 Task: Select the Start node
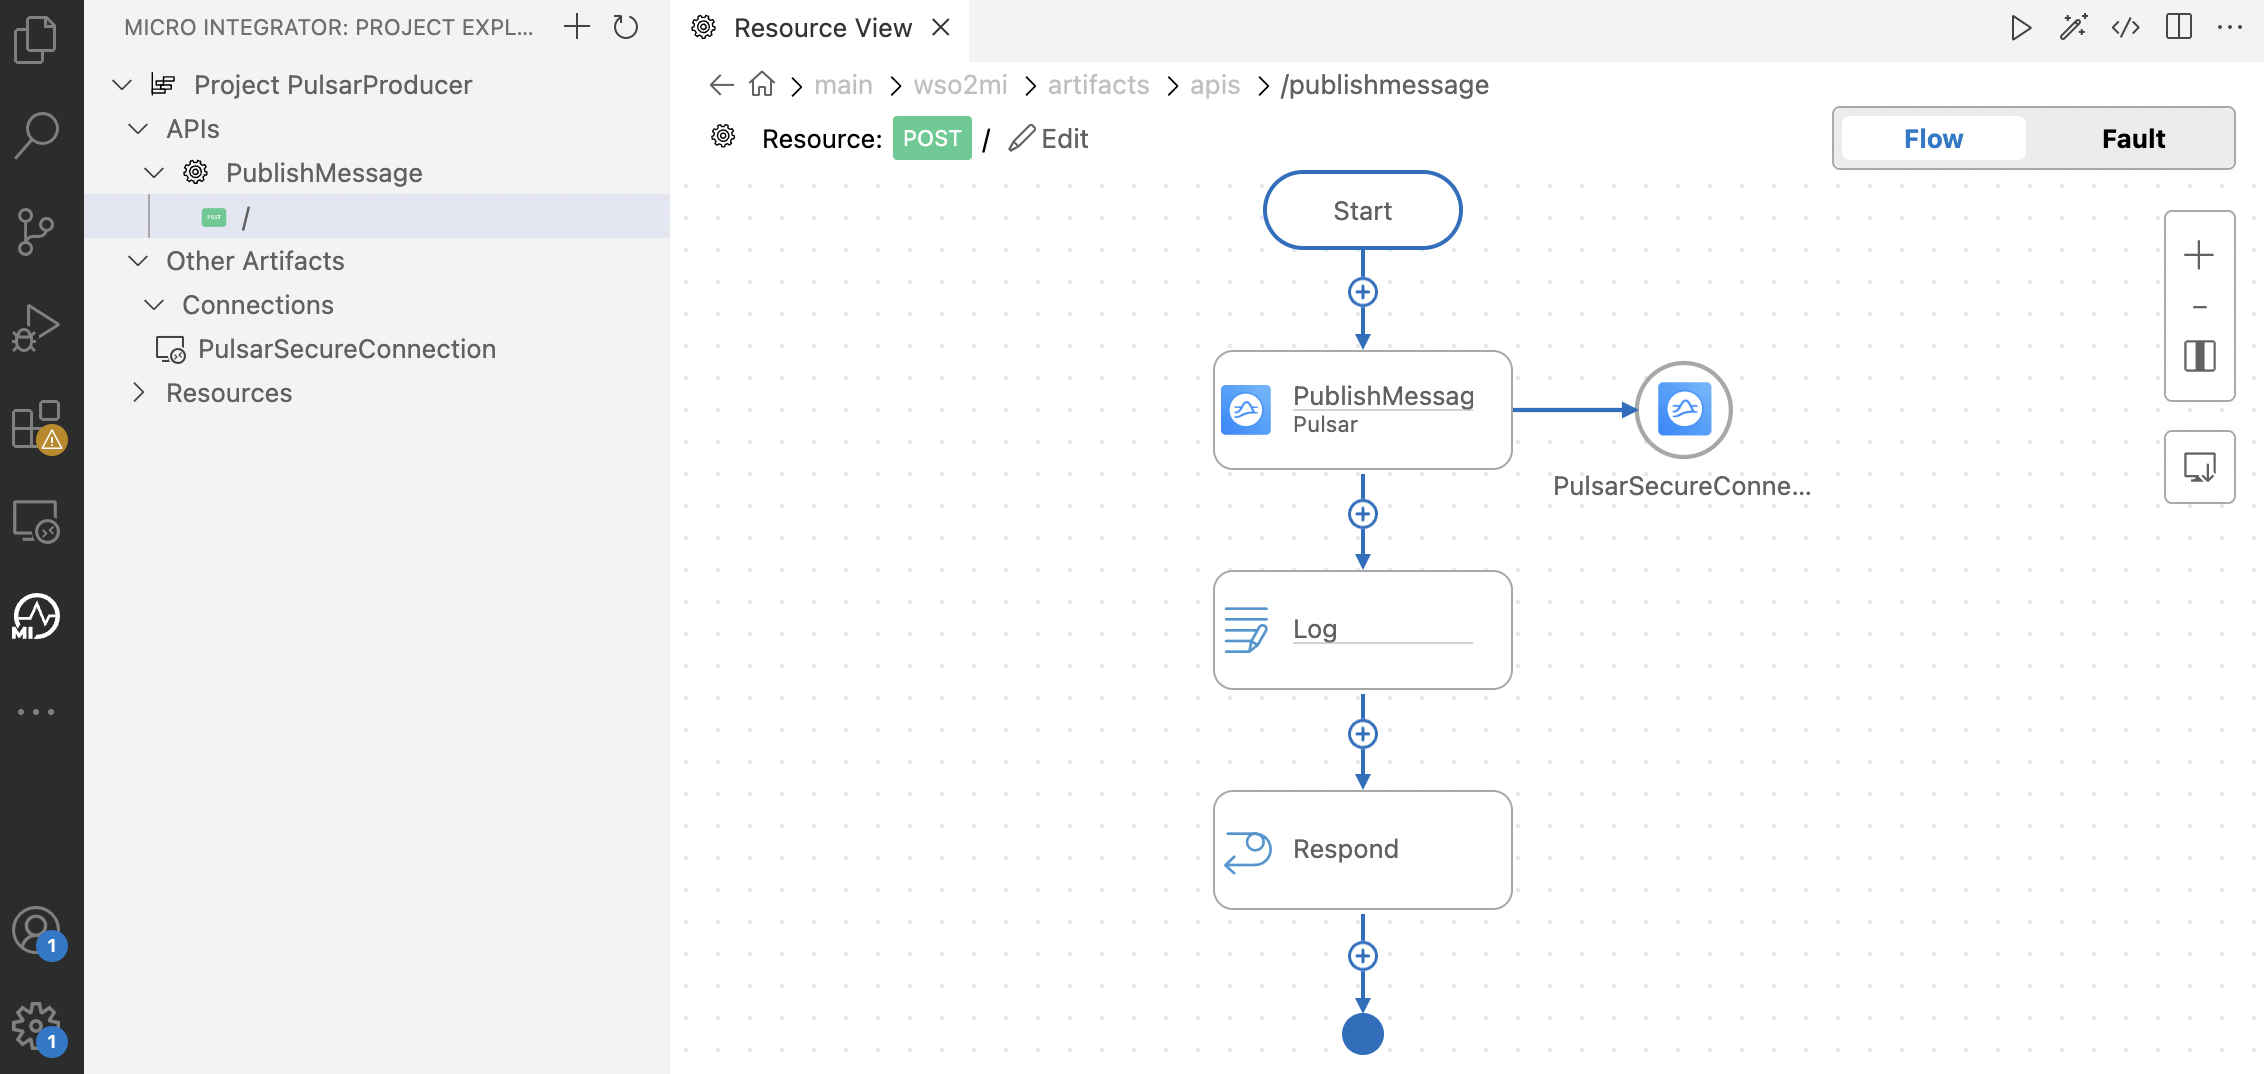tap(1362, 210)
